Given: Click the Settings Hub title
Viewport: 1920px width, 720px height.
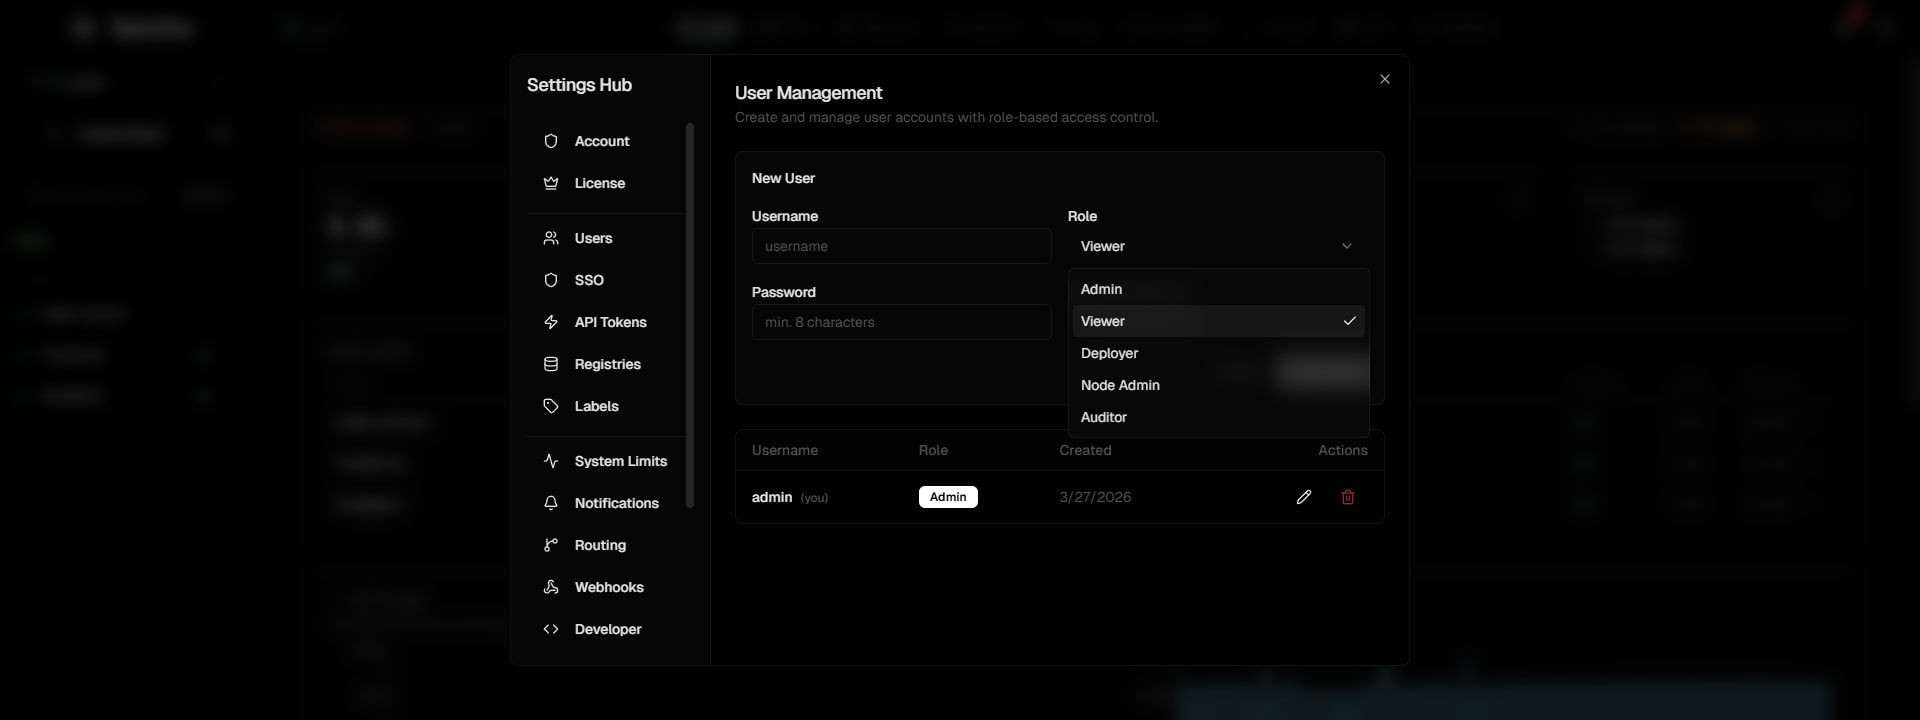Looking at the screenshot, I should [579, 85].
